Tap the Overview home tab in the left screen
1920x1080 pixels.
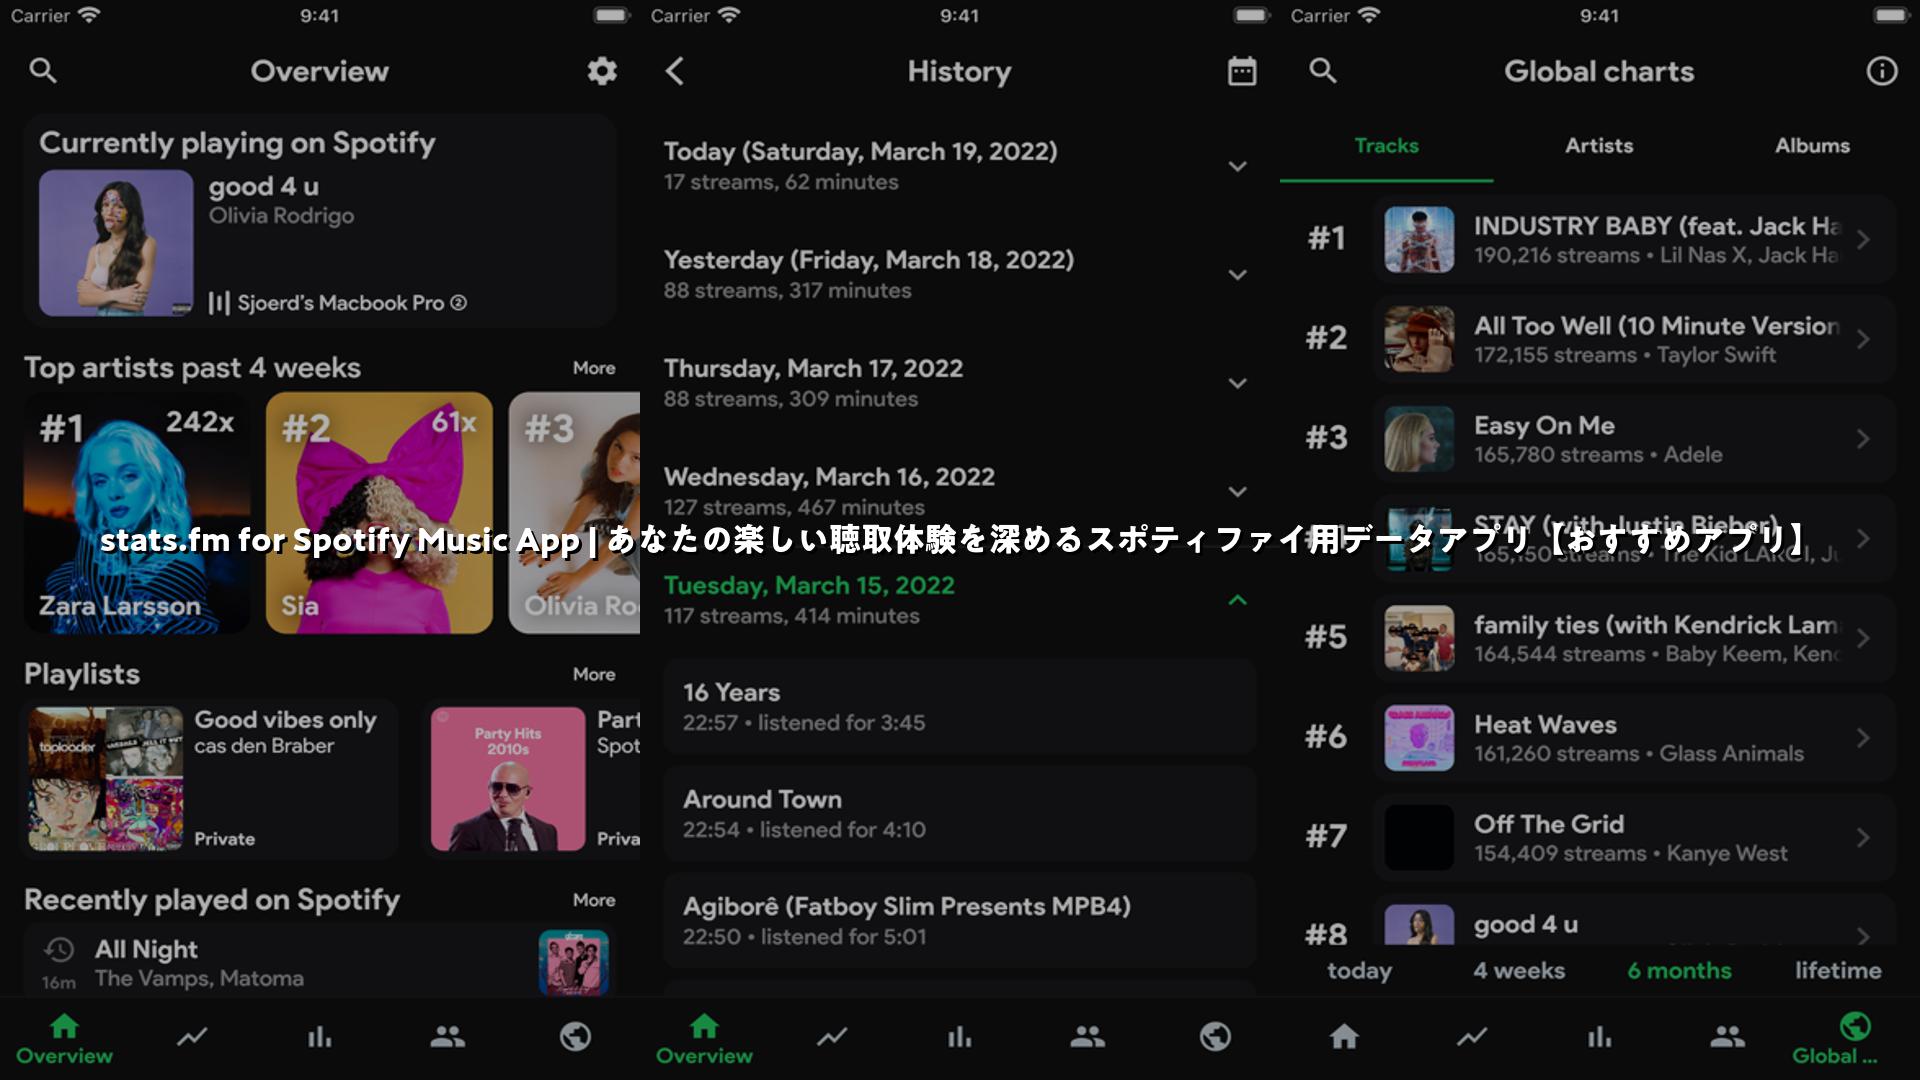coord(64,1039)
